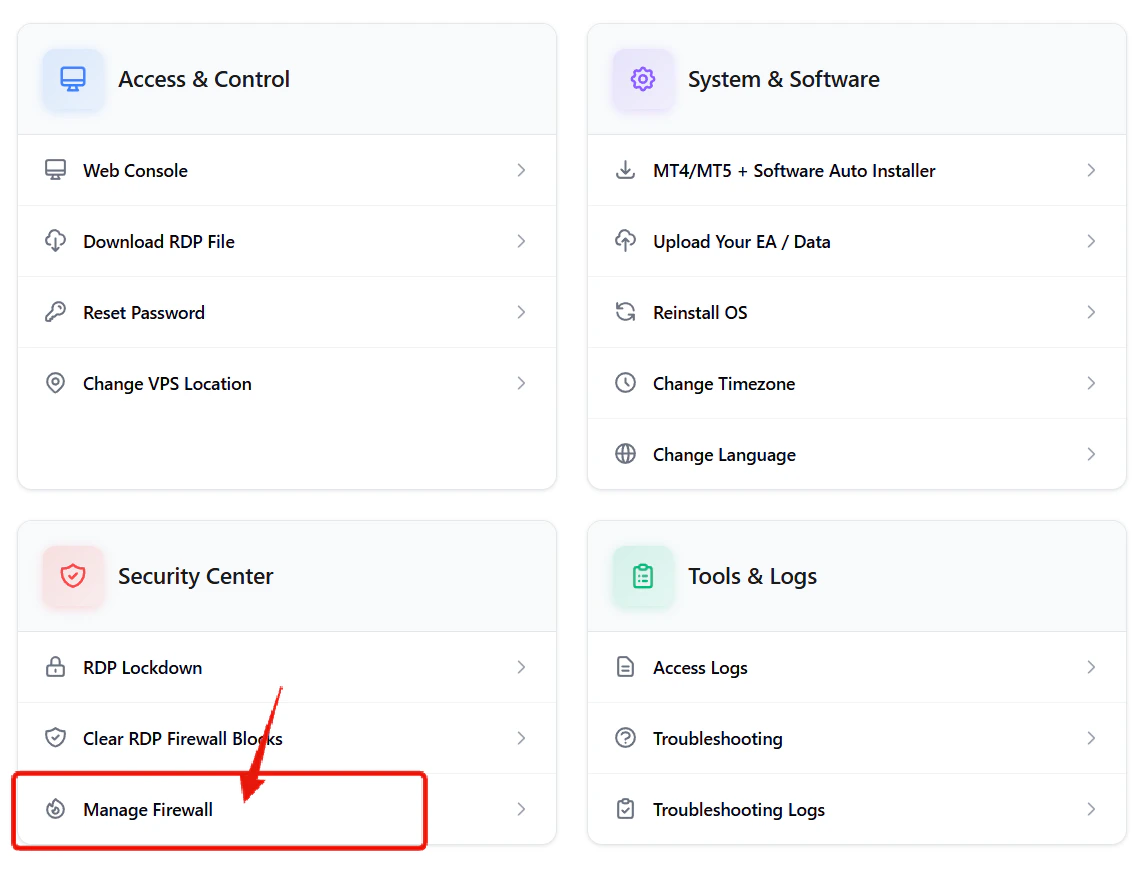Click the Upload Your EA upload icon
This screenshot has height=869, width=1143.
tap(625, 241)
